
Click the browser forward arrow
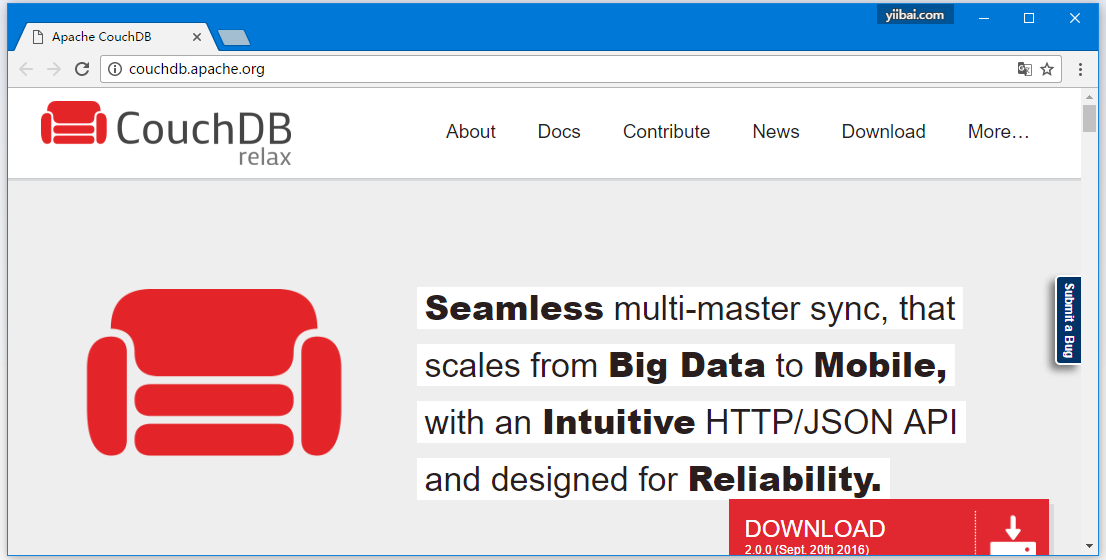pyautogui.click(x=54, y=70)
